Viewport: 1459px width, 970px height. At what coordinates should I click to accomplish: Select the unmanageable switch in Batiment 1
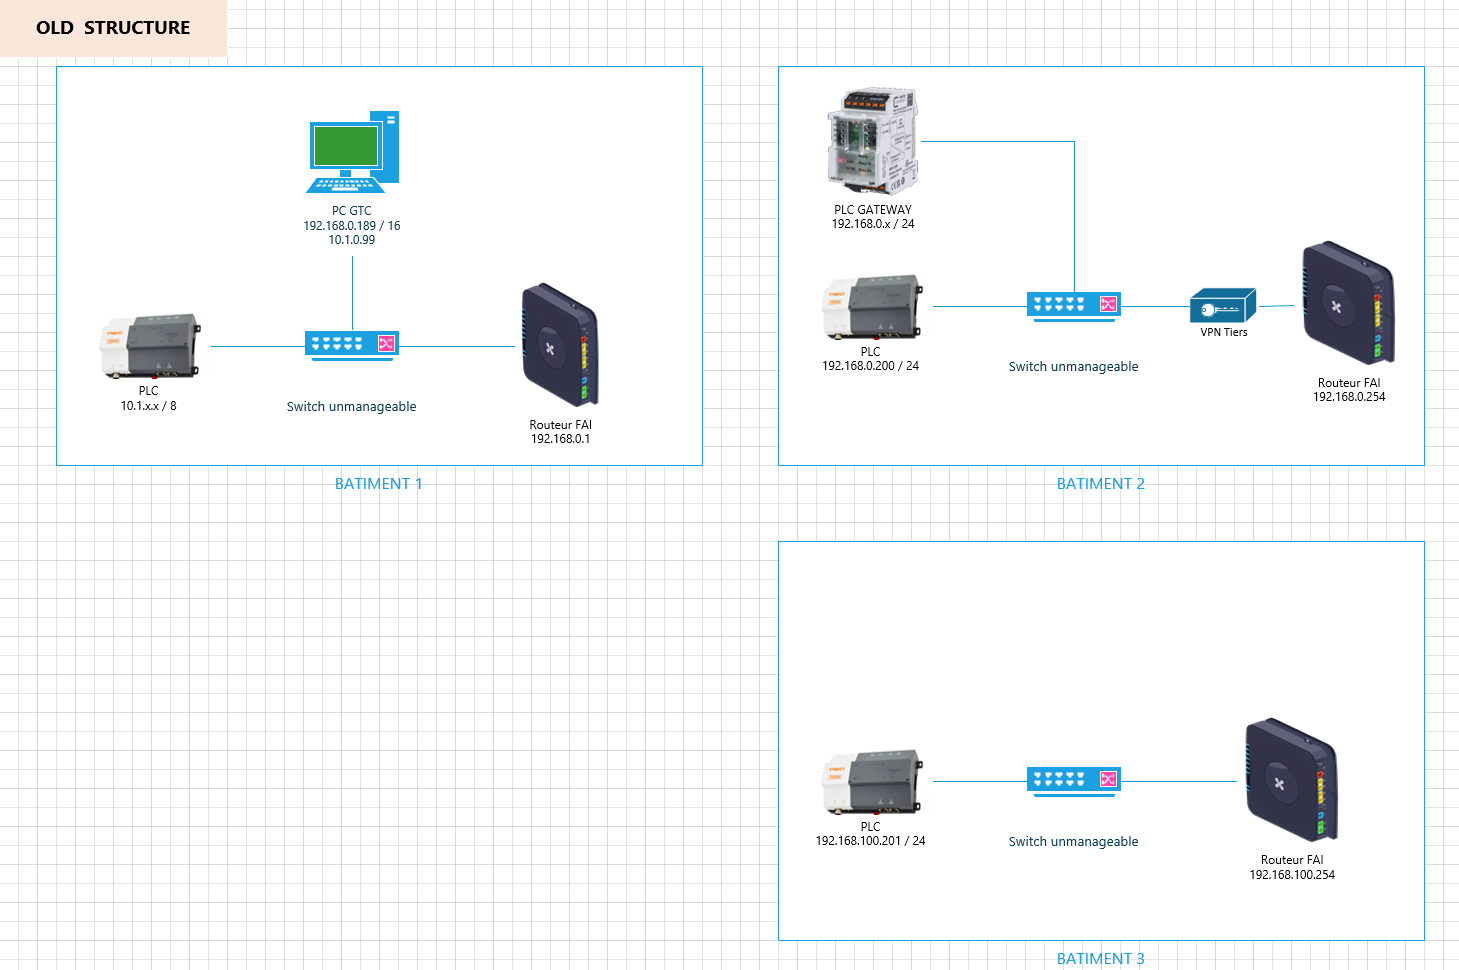(x=352, y=345)
